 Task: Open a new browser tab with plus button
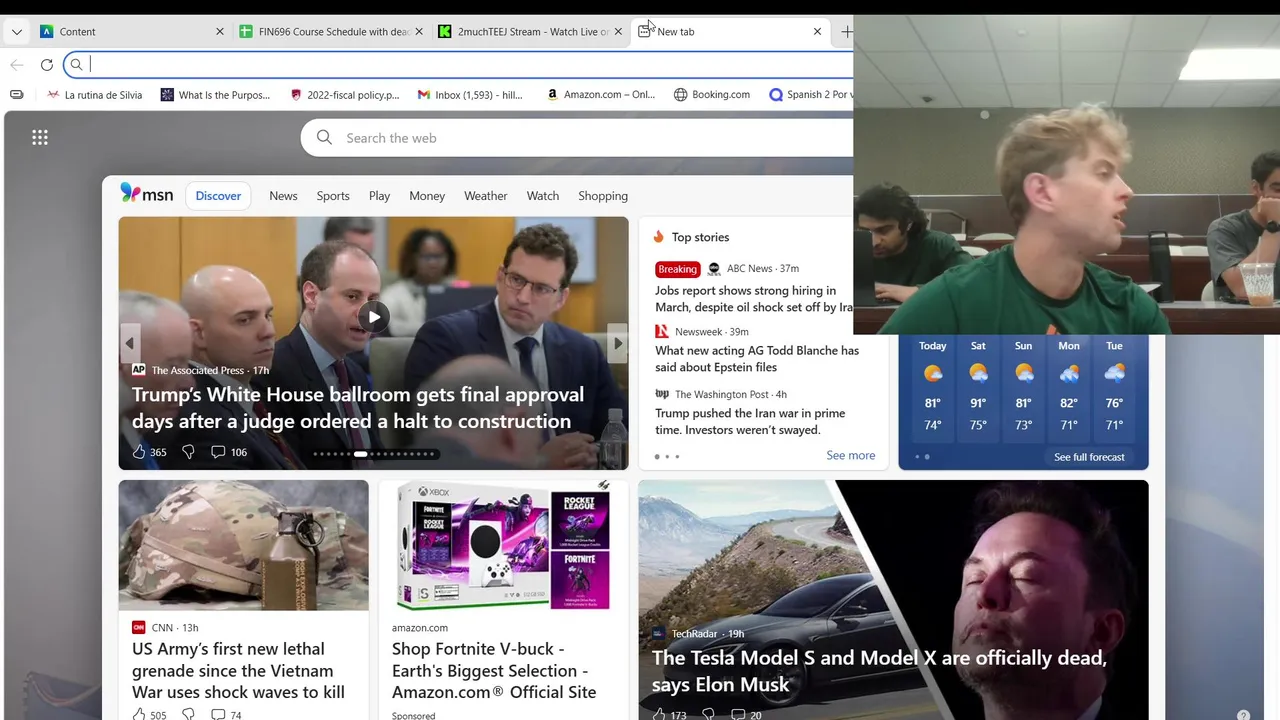pyautogui.click(x=846, y=32)
